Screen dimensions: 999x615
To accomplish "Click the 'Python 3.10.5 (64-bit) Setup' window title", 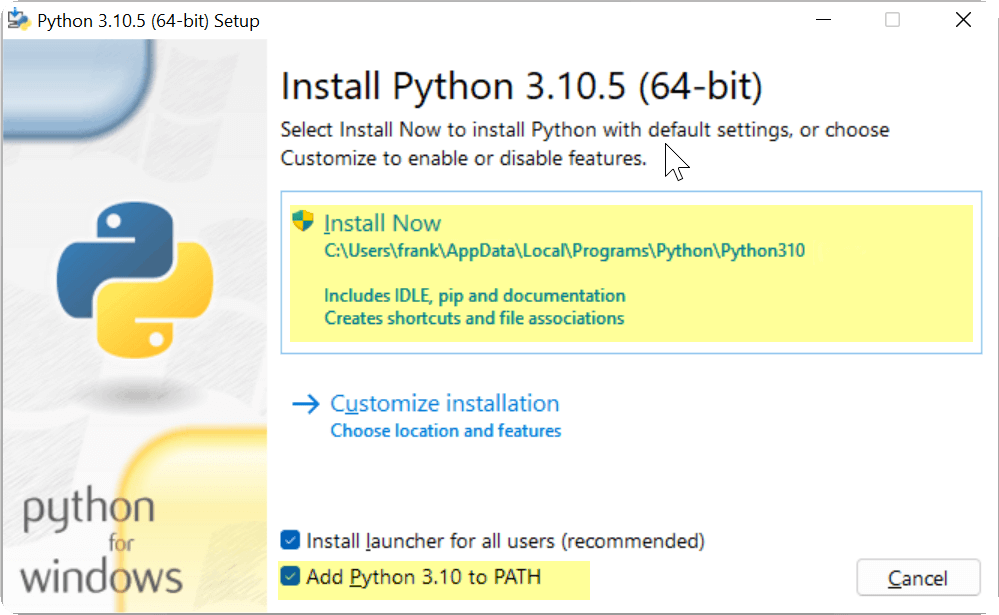I will 148,21.
